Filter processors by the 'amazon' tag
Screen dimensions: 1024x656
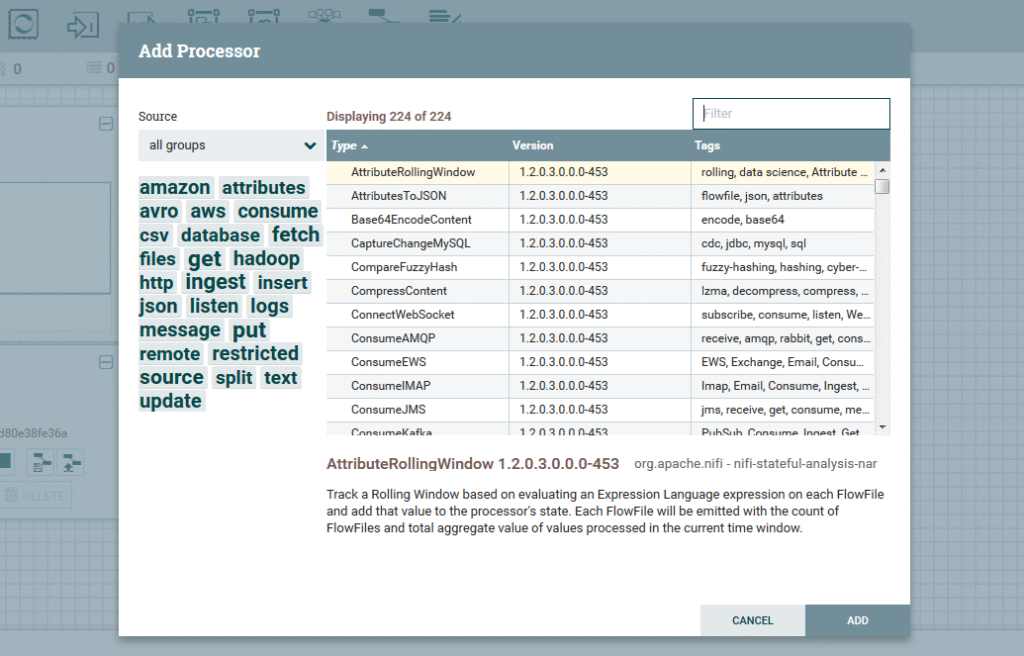[175, 188]
